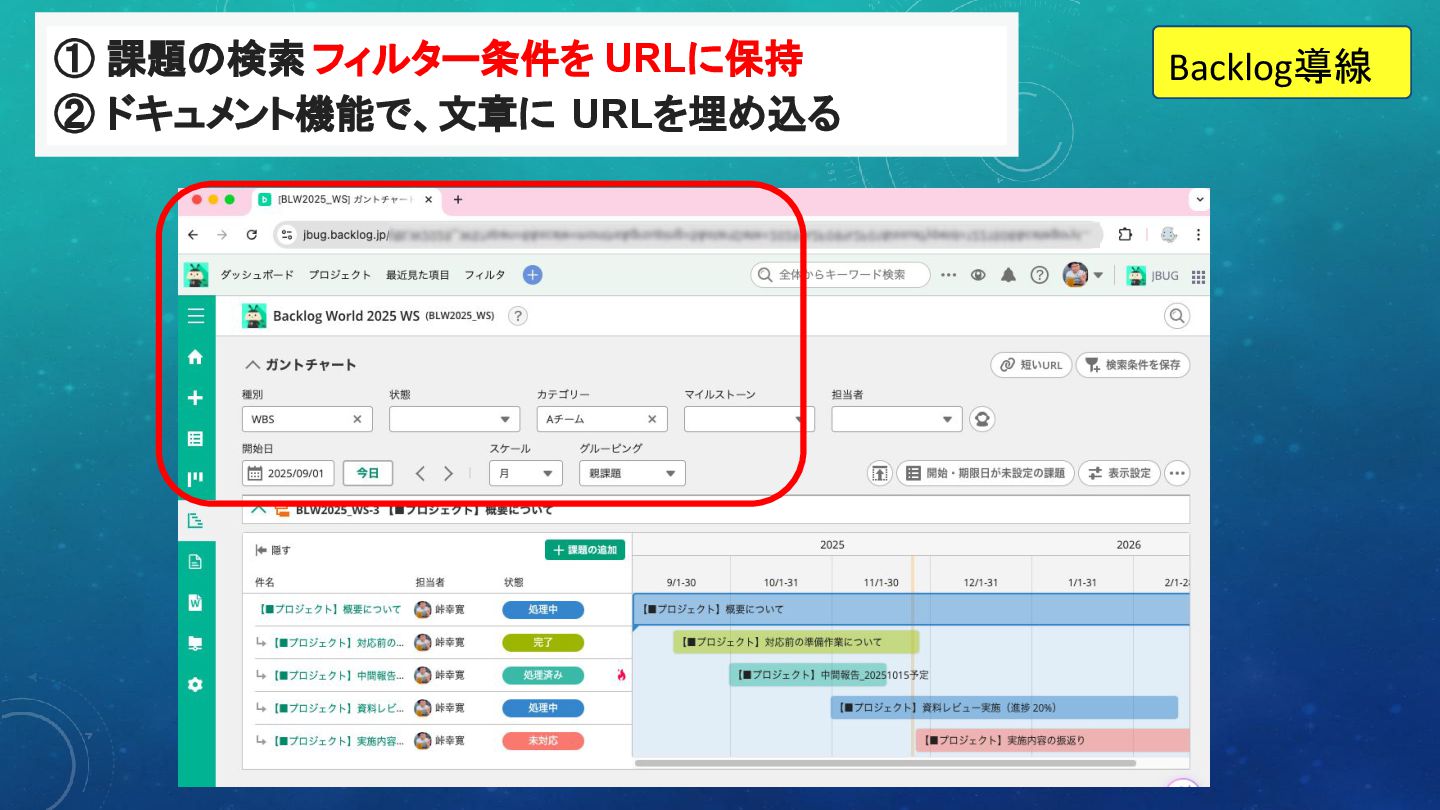Click the green 課題の追加 button
Viewport: 1440px width, 810px height.
[585, 550]
